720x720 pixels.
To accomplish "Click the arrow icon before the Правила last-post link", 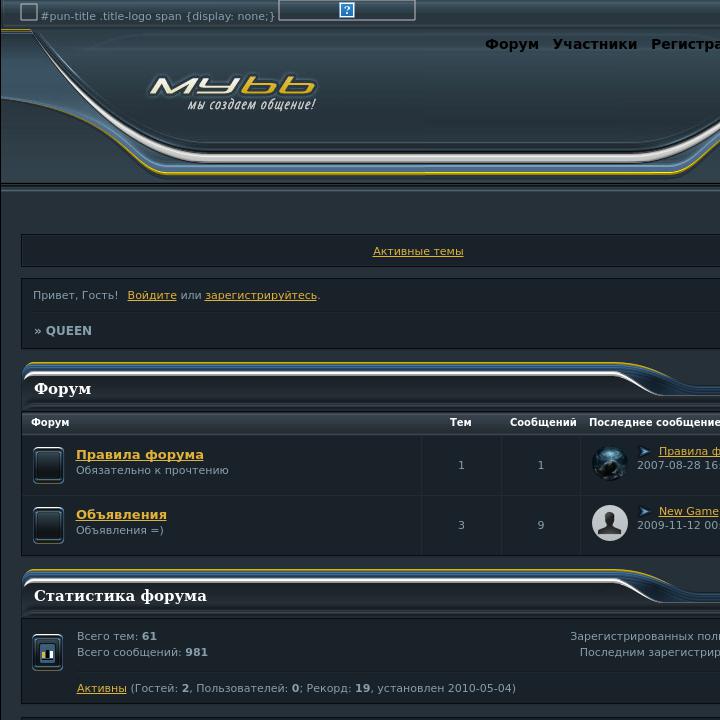I will click(645, 451).
